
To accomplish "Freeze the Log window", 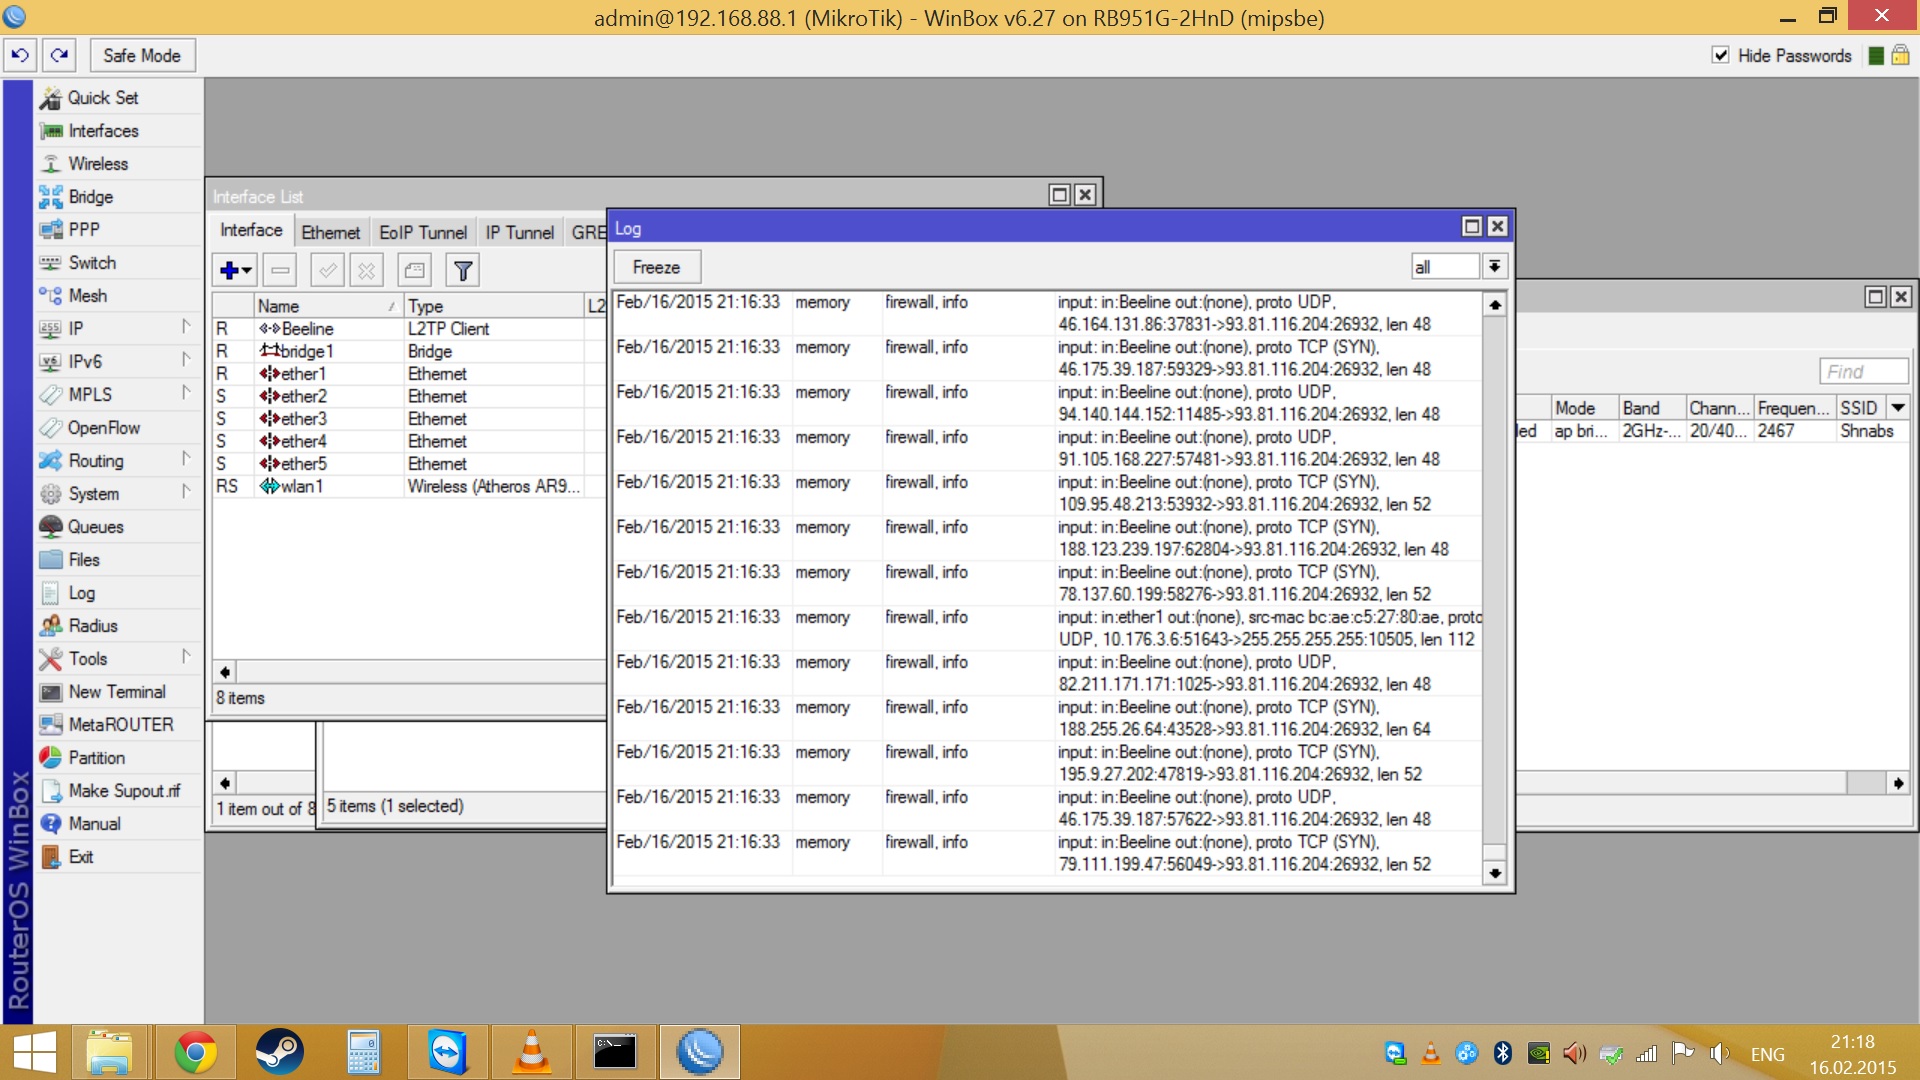I will [x=656, y=267].
